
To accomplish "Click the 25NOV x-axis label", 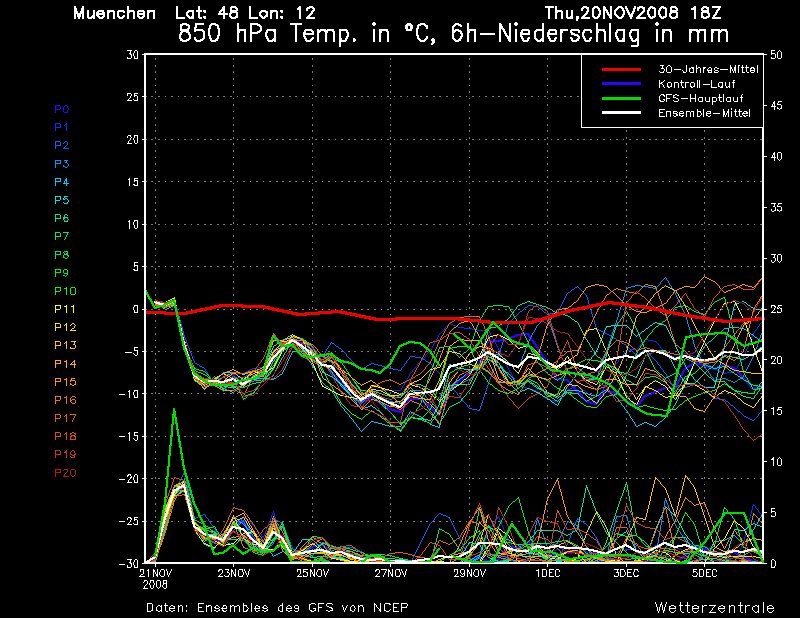I will coord(312,574).
